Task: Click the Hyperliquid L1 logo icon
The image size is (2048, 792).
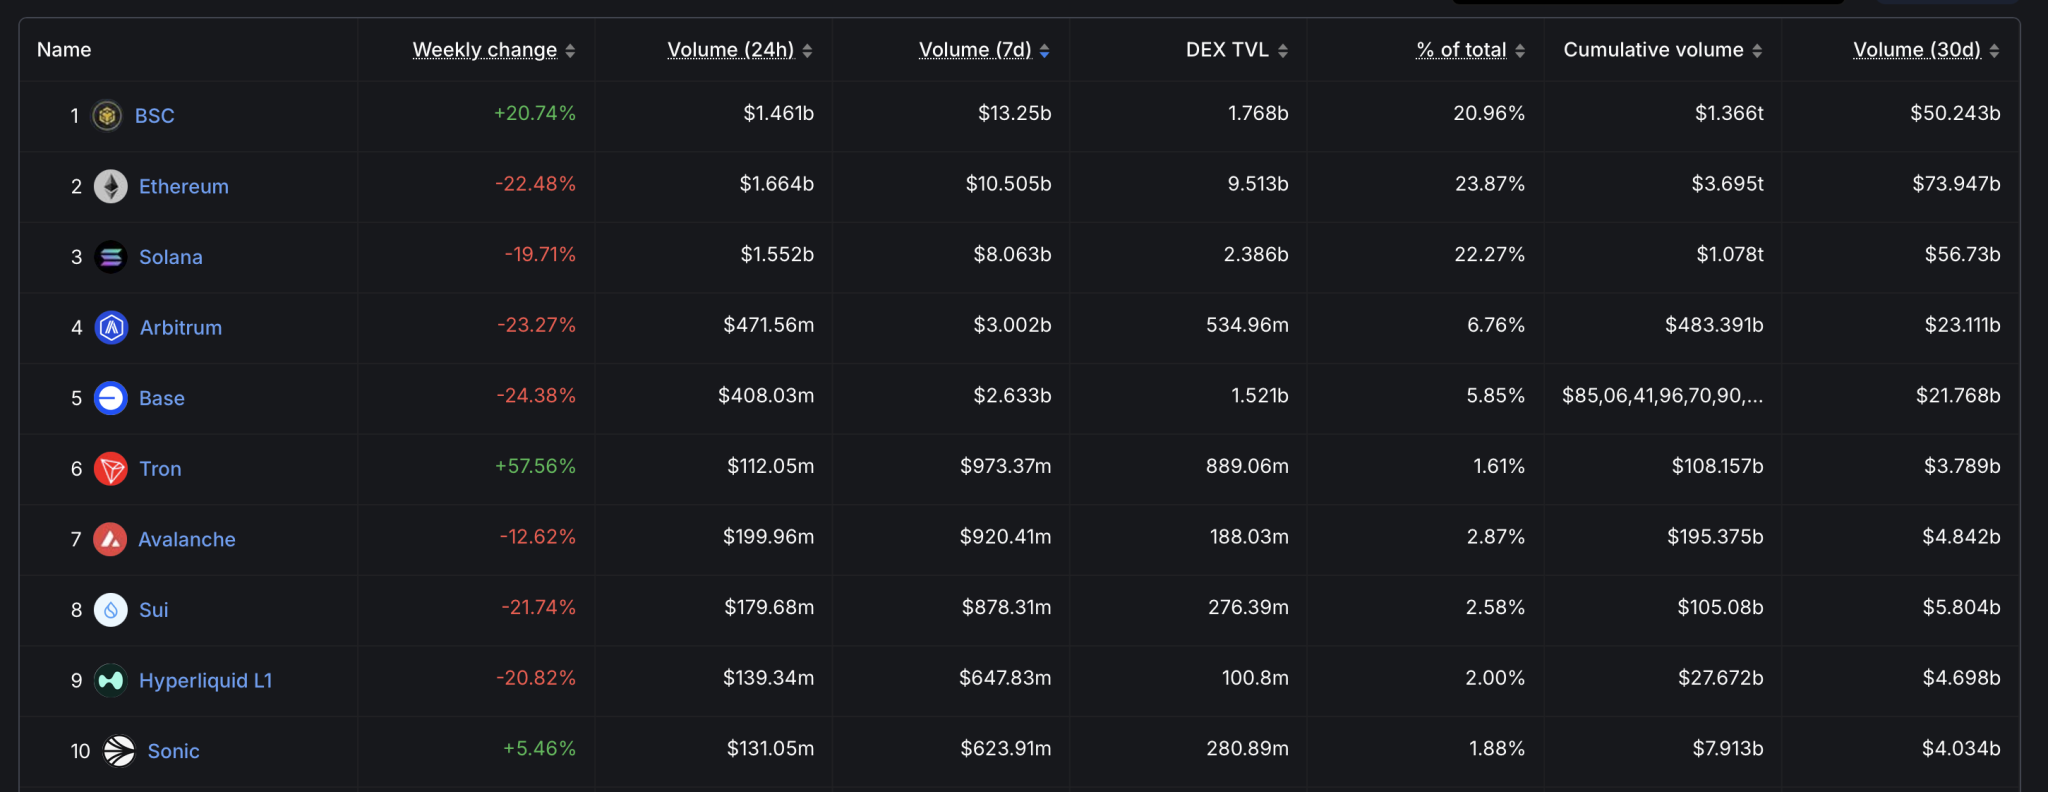Action: click(111, 680)
